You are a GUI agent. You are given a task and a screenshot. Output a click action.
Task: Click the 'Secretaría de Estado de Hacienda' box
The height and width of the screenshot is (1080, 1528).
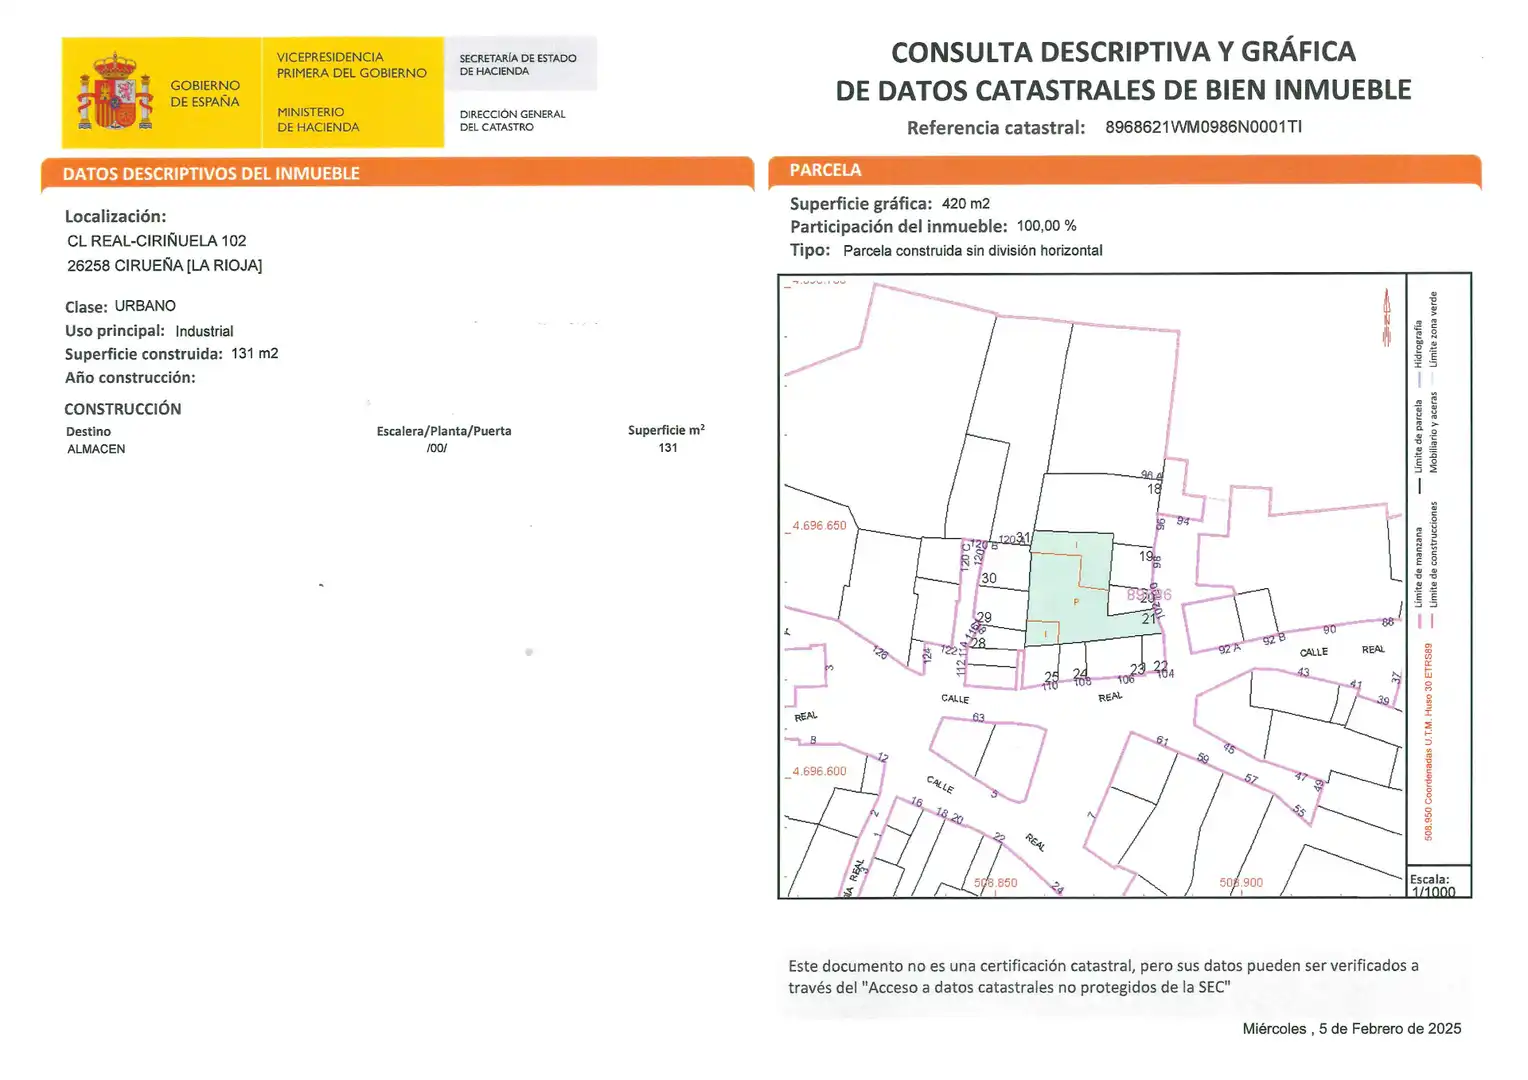click(521, 64)
